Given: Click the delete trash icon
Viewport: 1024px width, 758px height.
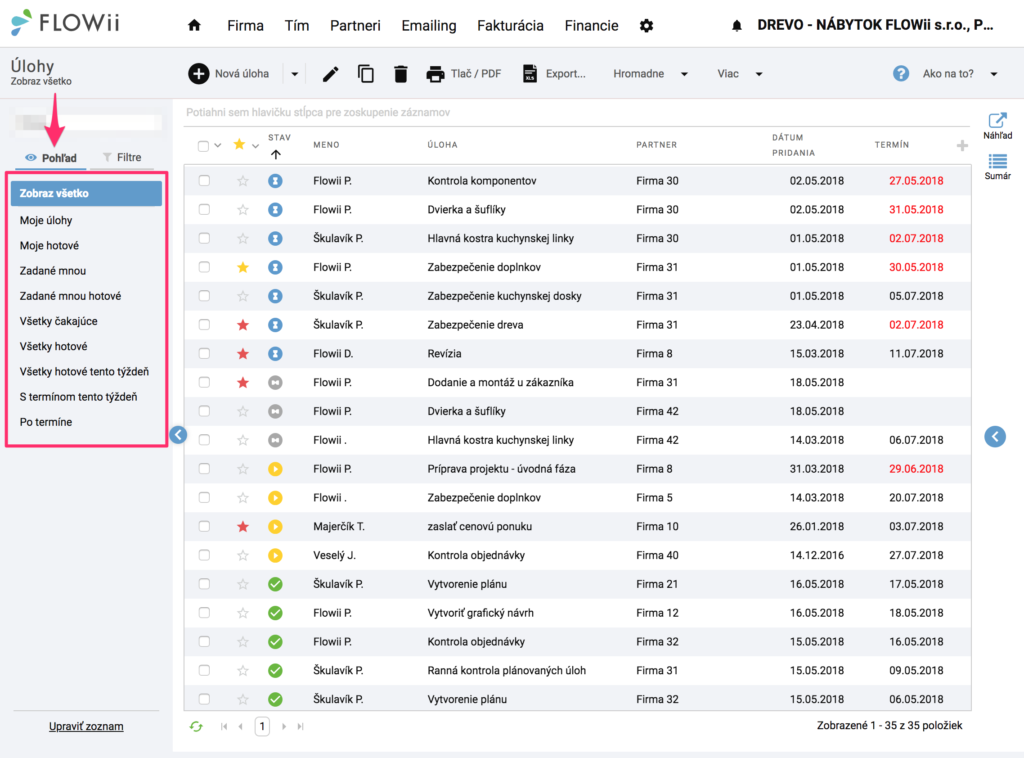Looking at the screenshot, I should tap(400, 74).
